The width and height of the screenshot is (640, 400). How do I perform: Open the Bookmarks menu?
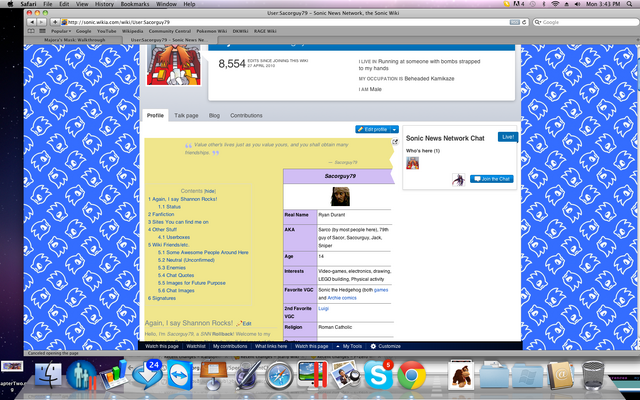(135, 4)
